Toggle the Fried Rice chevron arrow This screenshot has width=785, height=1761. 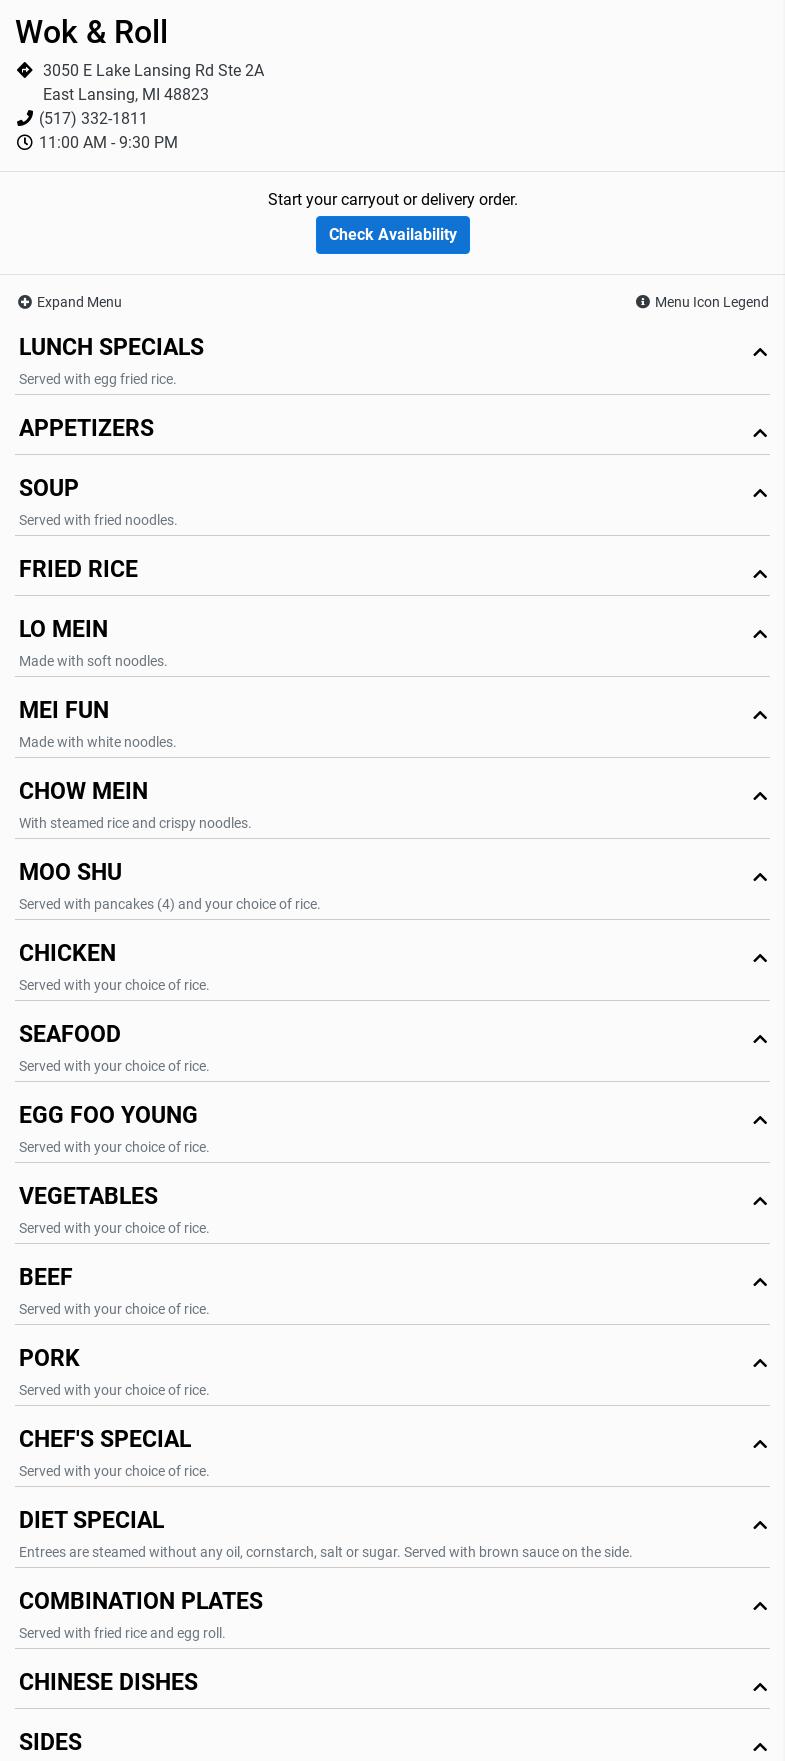[760, 574]
